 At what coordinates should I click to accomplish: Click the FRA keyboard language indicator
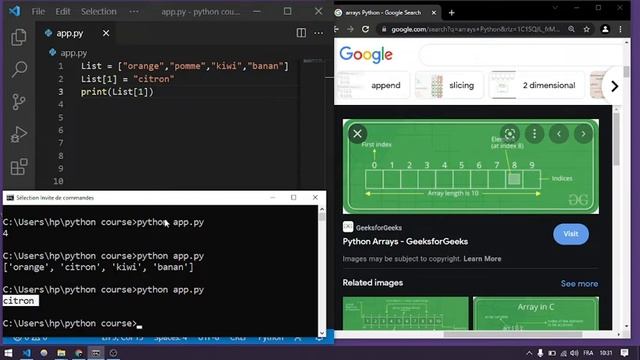[588, 353]
